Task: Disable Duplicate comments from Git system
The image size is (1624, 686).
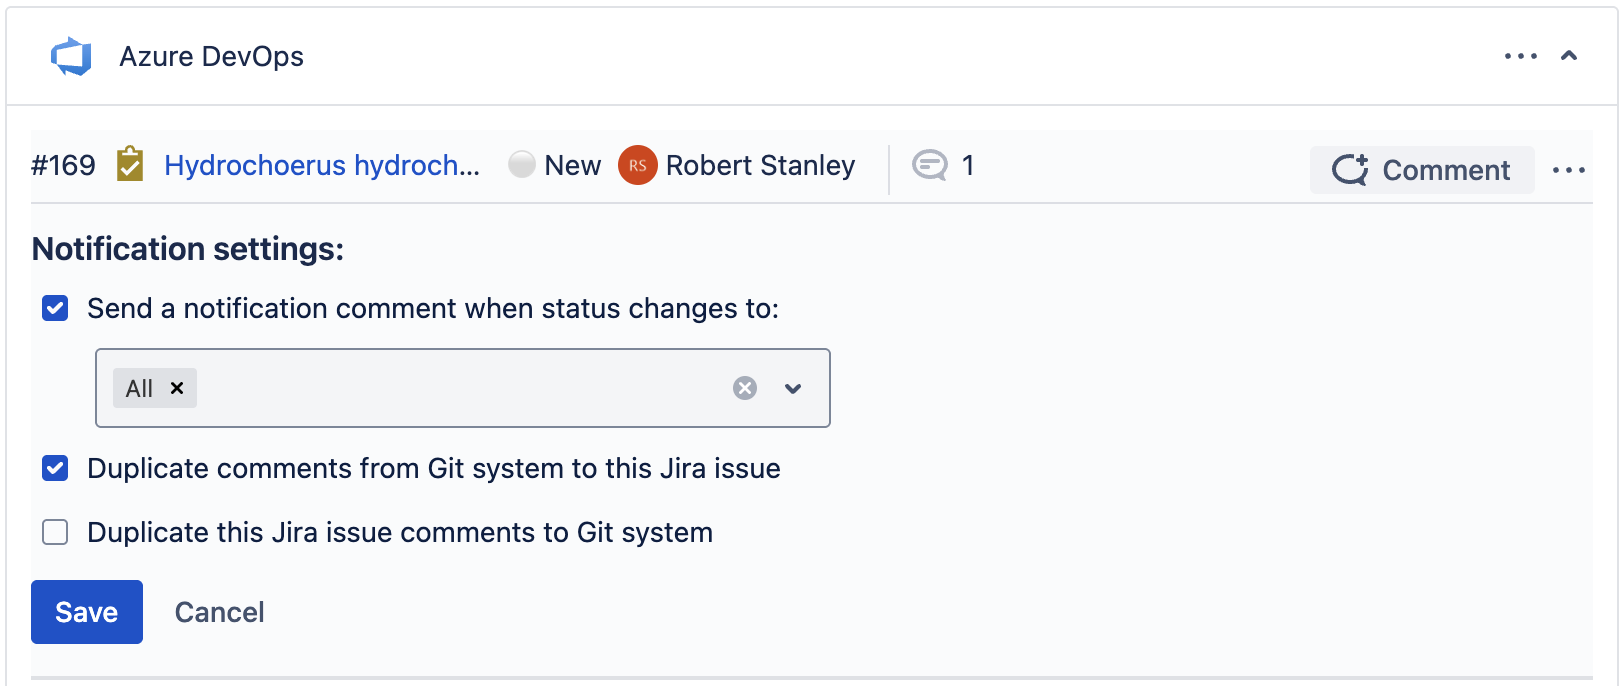Action: (56, 468)
